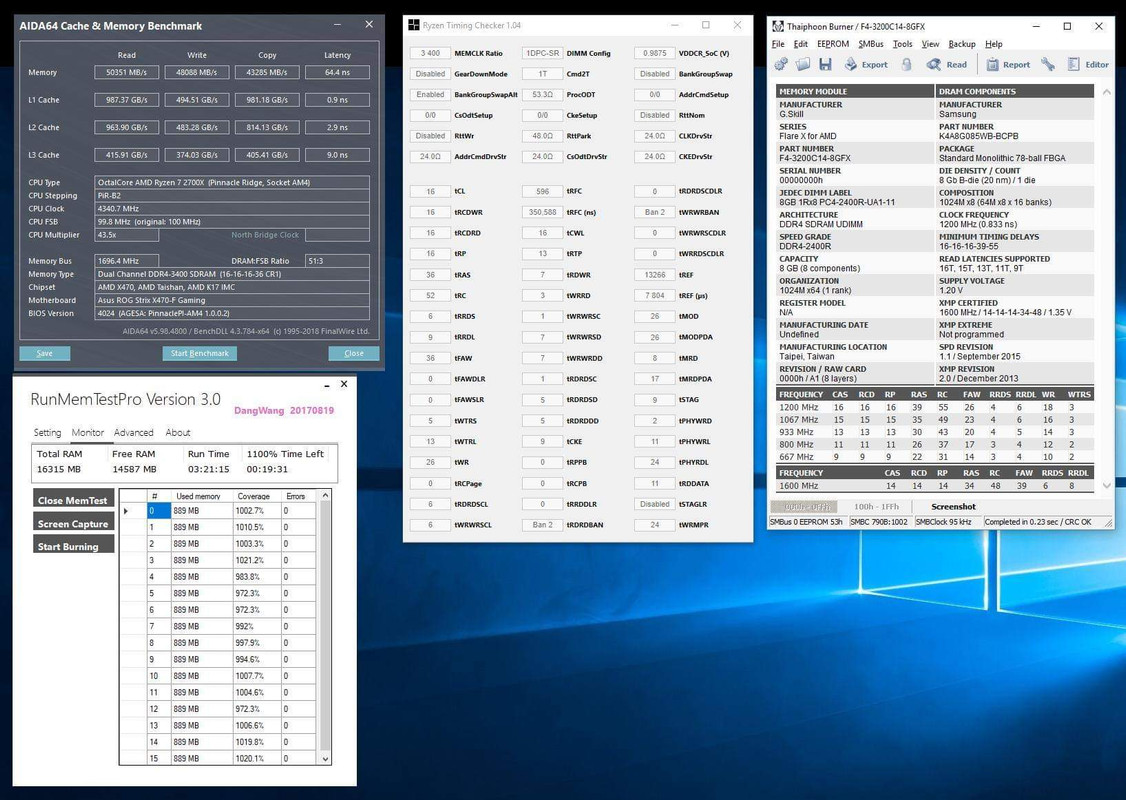
Task: Open the Backup menu
Action: [962, 44]
